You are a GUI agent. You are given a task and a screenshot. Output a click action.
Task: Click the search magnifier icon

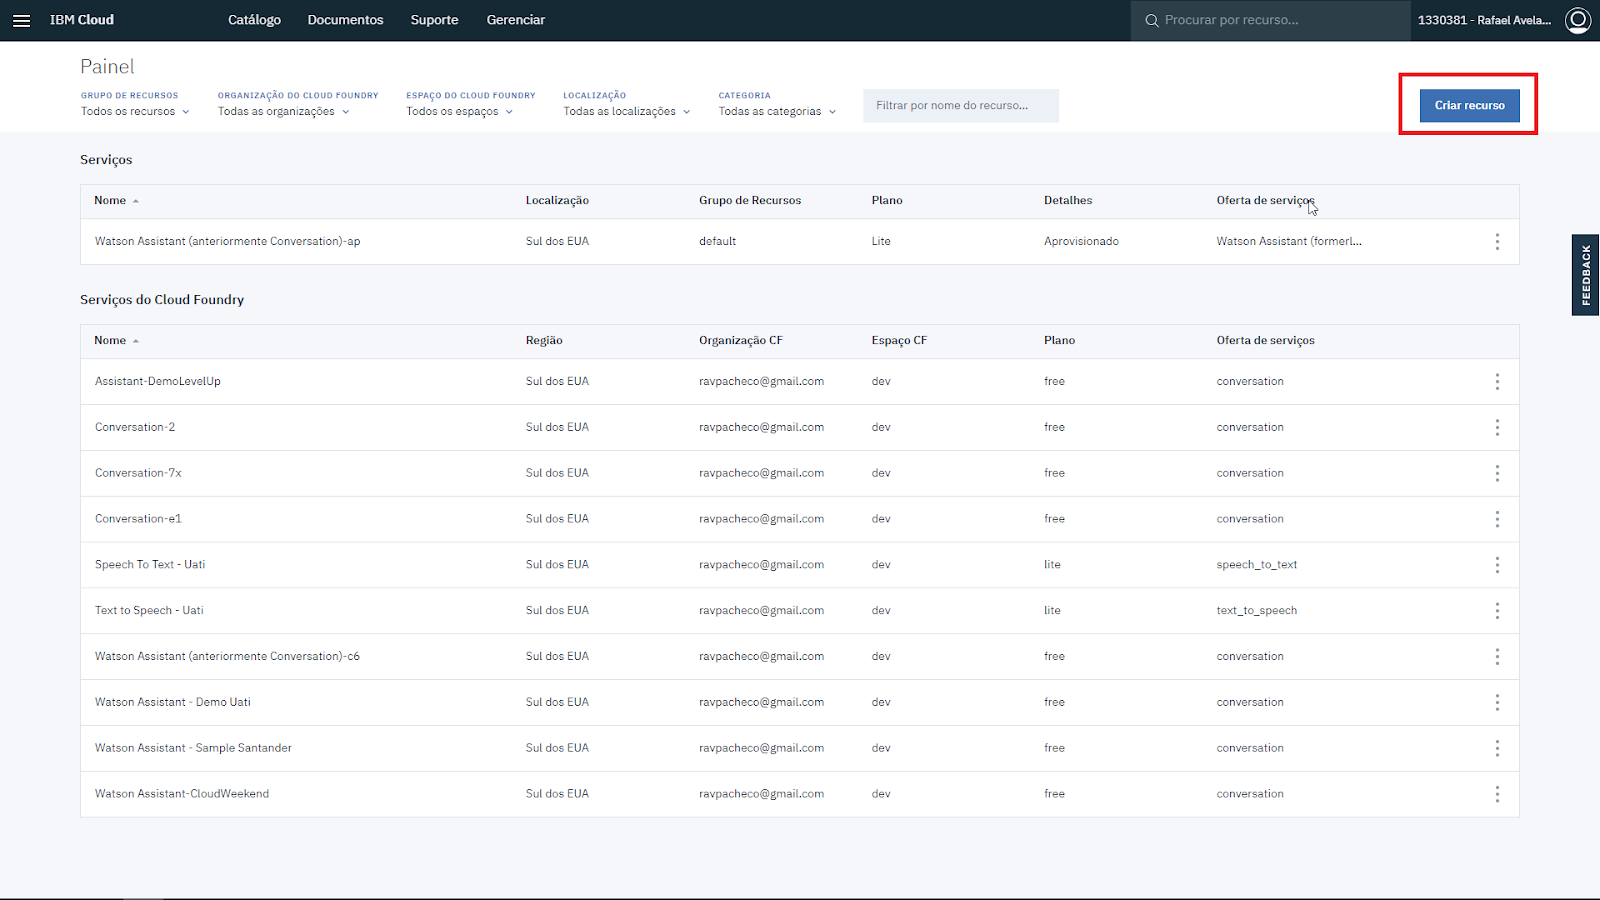pyautogui.click(x=1152, y=20)
